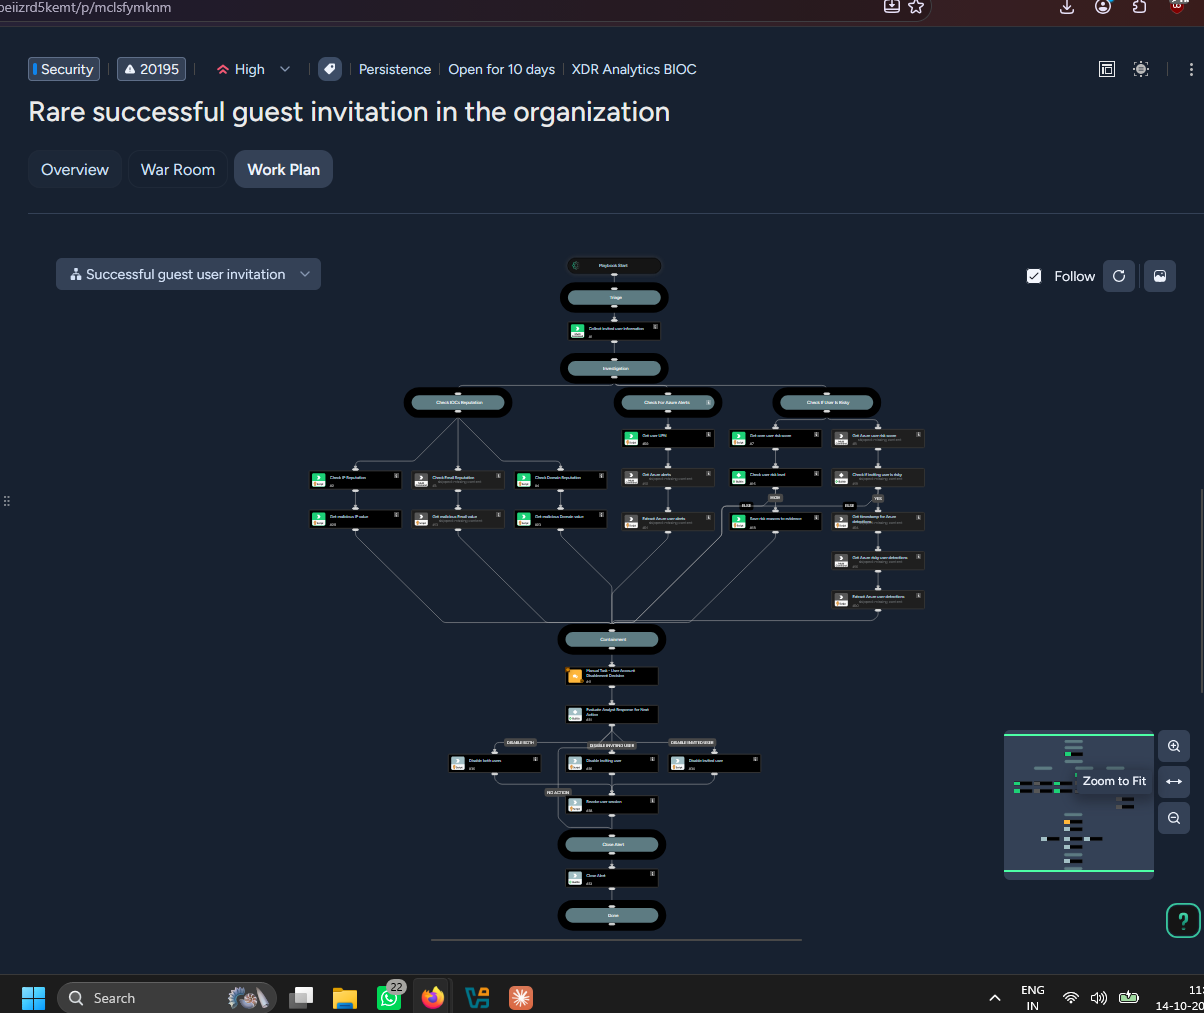The height and width of the screenshot is (1013, 1204).
Task: Click the playbook minimap overview
Action: tap(1079, 806)
